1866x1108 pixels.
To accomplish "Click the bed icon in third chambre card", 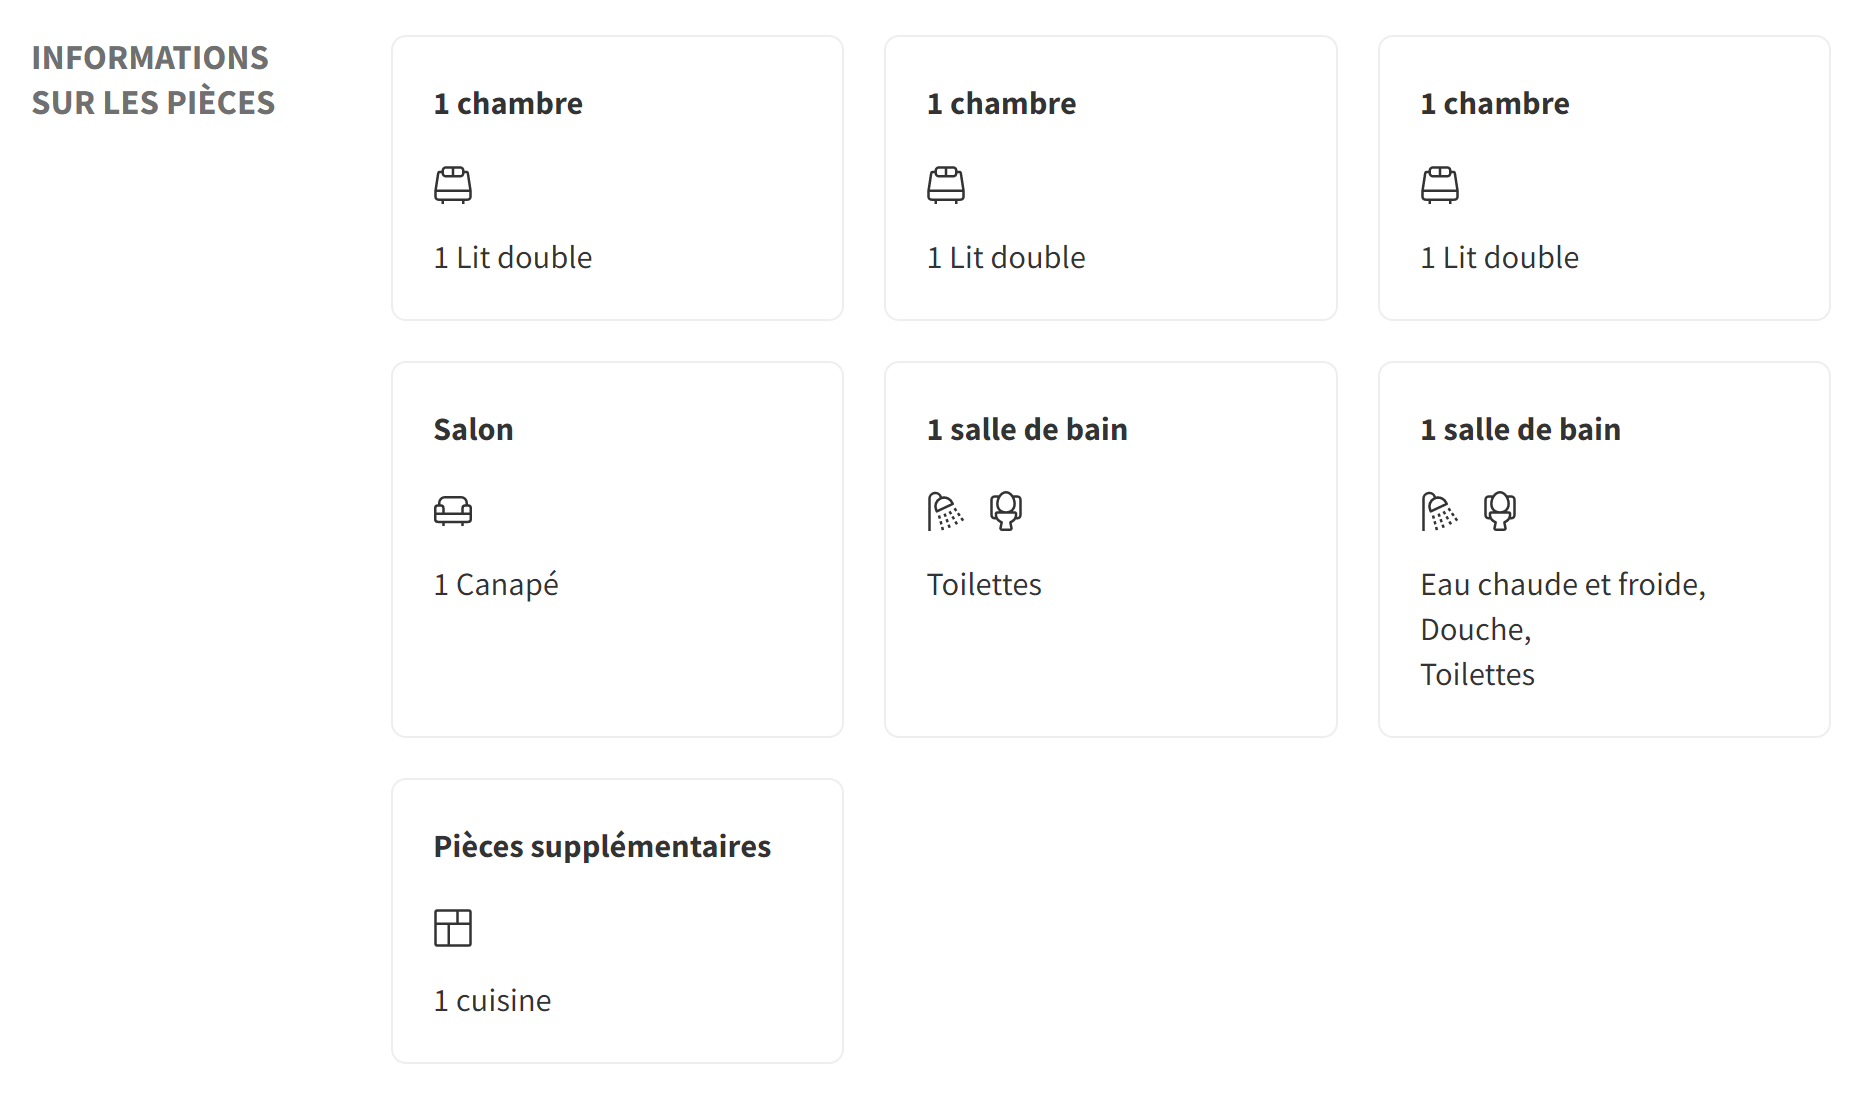I will click(1440, 185).
